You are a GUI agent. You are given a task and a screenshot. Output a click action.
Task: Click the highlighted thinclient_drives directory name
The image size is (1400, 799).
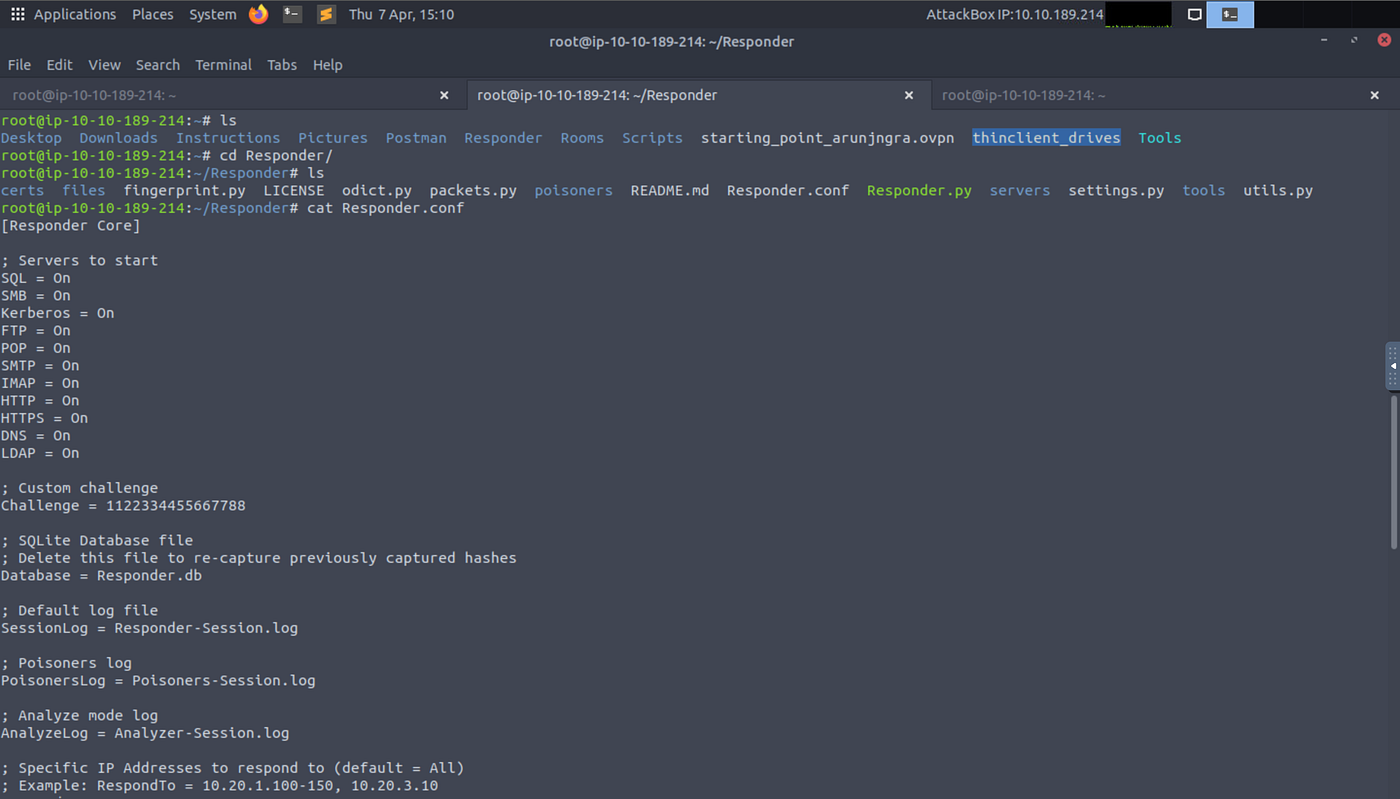1046,138
